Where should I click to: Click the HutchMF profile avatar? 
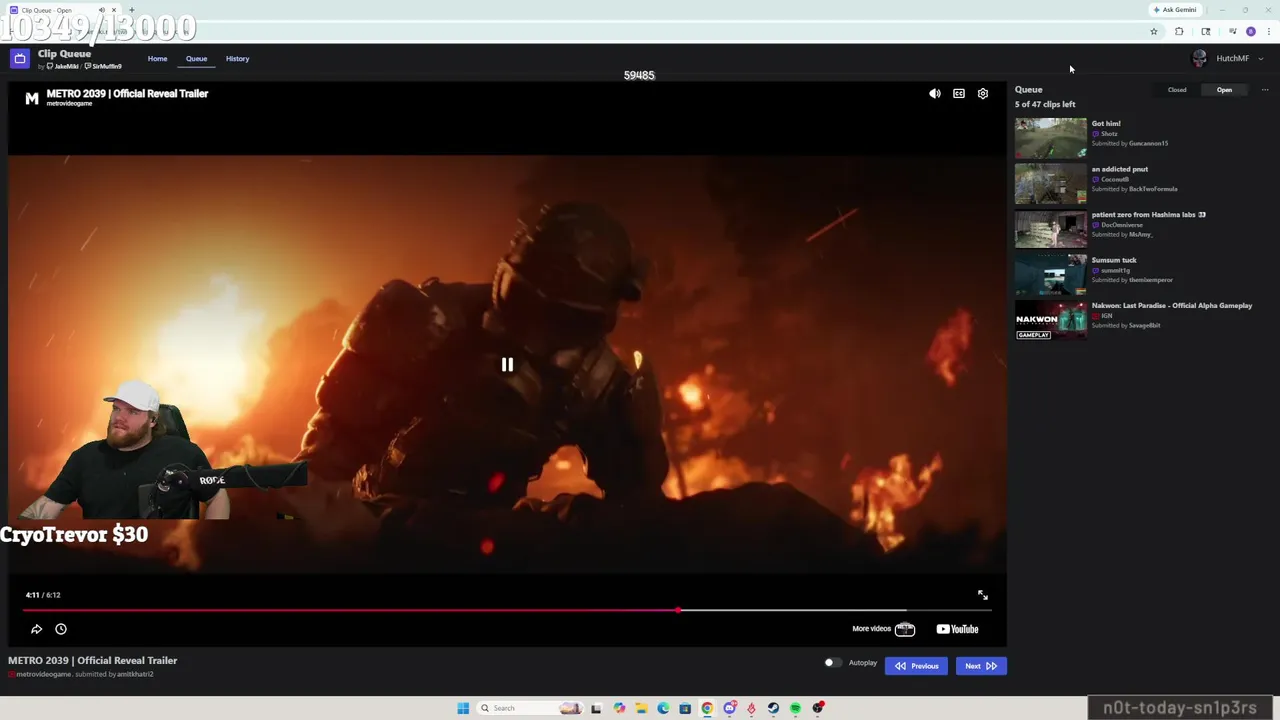point(1200,59)
